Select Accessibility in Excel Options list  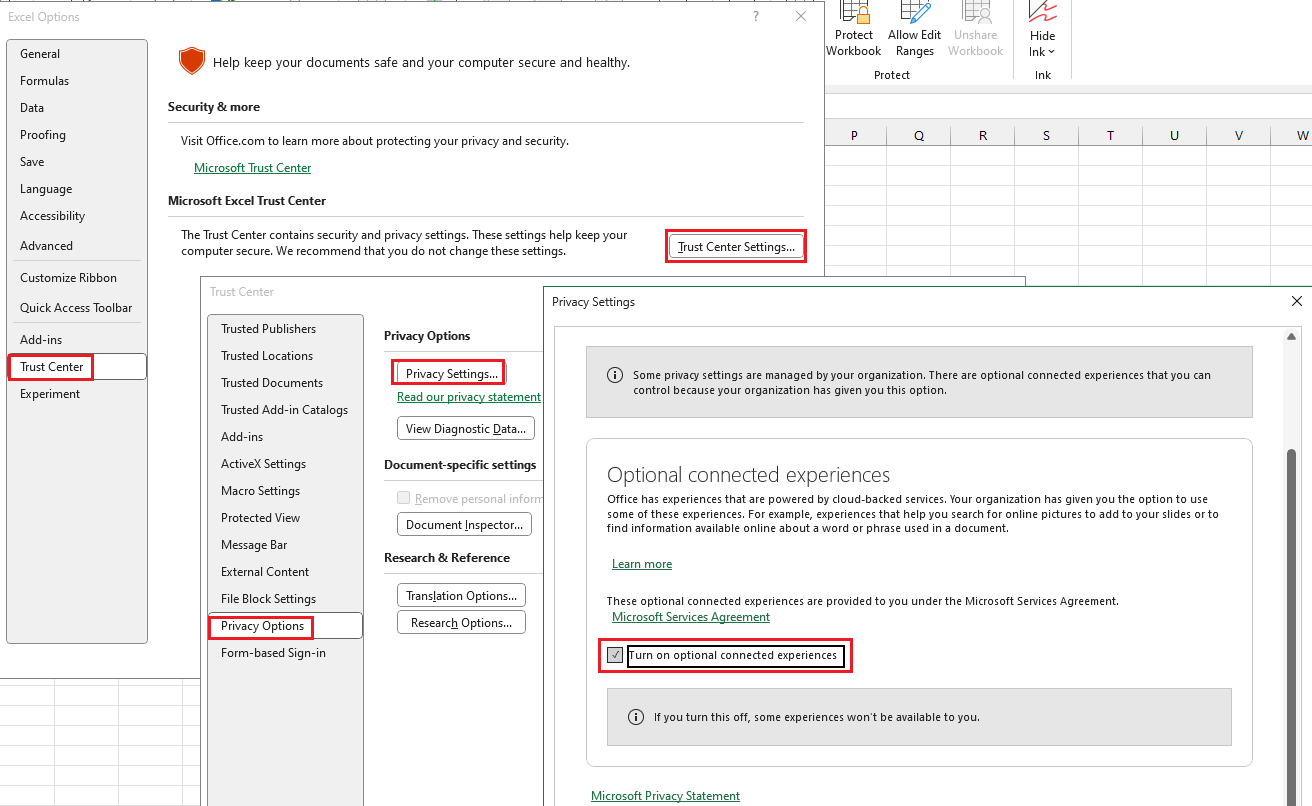coord(77,216)
